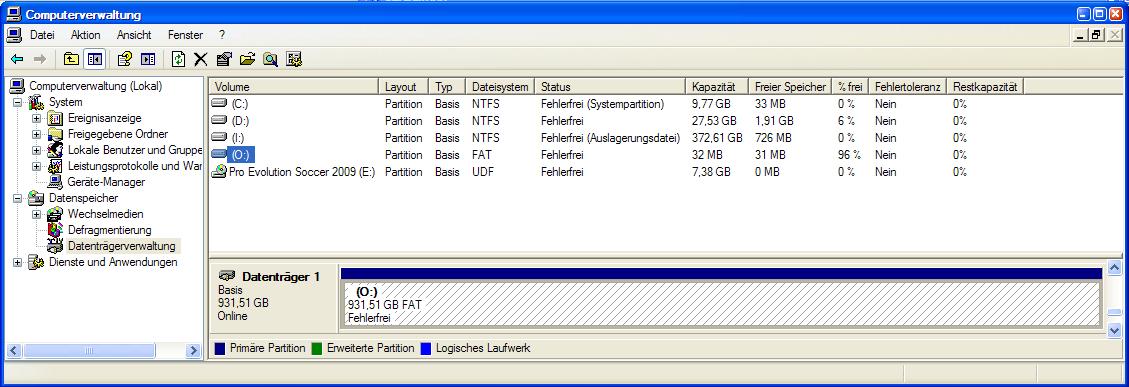This screenshot has height=387, width=1129.
Task: Select Freigegebene Ordner tree node
Action: point(117,134)
